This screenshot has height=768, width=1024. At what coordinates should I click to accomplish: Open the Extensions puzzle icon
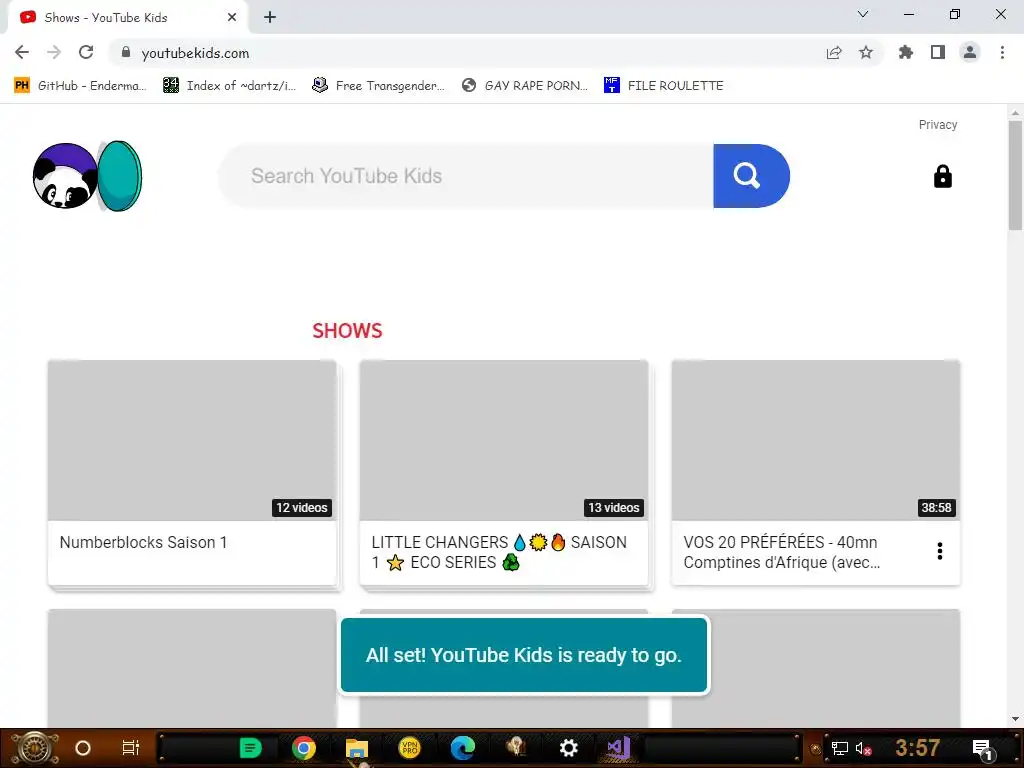[x=906, y=52]
